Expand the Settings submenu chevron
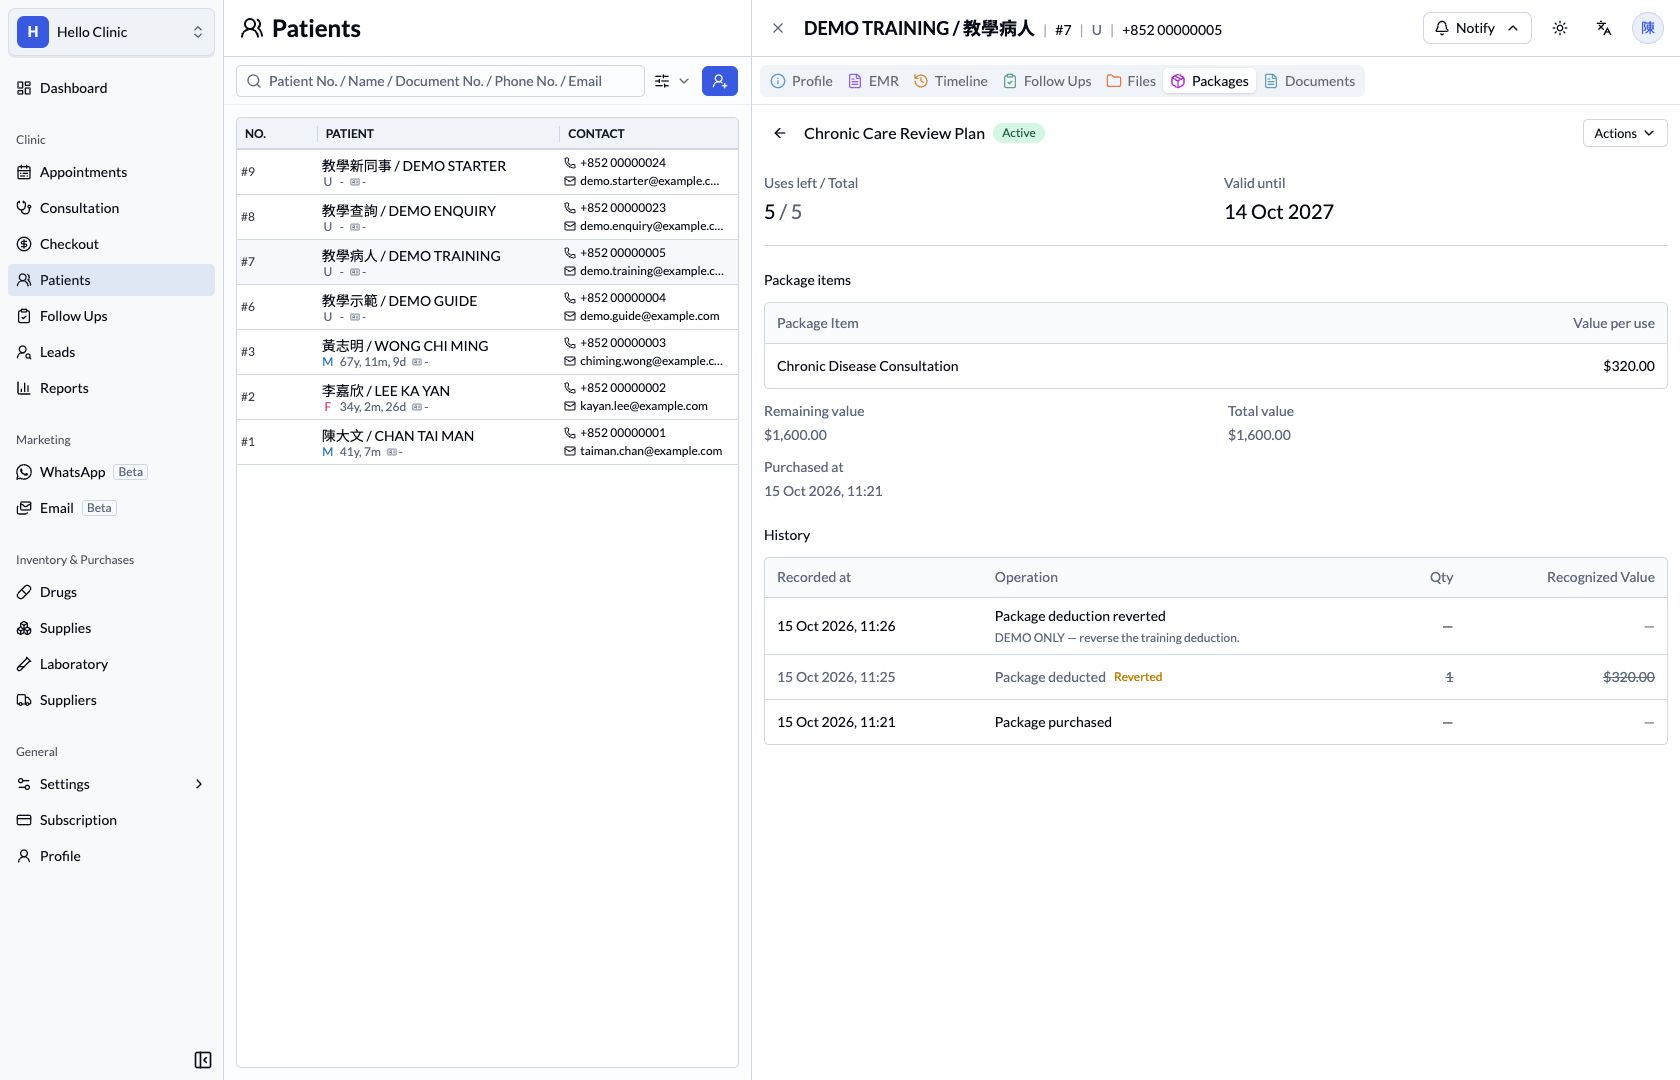1680x1080 pixels. click(x=199, y=784)
